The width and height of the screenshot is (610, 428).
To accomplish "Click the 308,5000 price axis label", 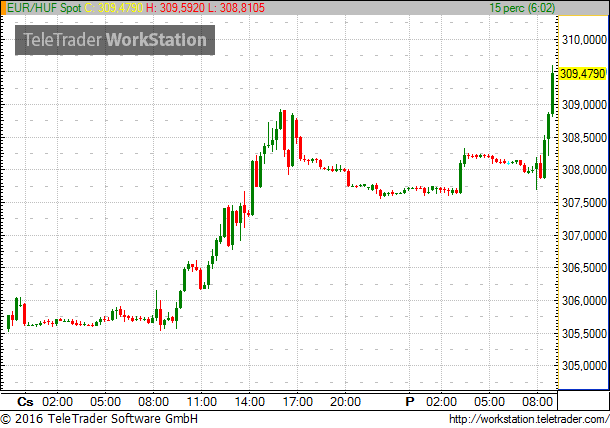I will pos(584,137).
